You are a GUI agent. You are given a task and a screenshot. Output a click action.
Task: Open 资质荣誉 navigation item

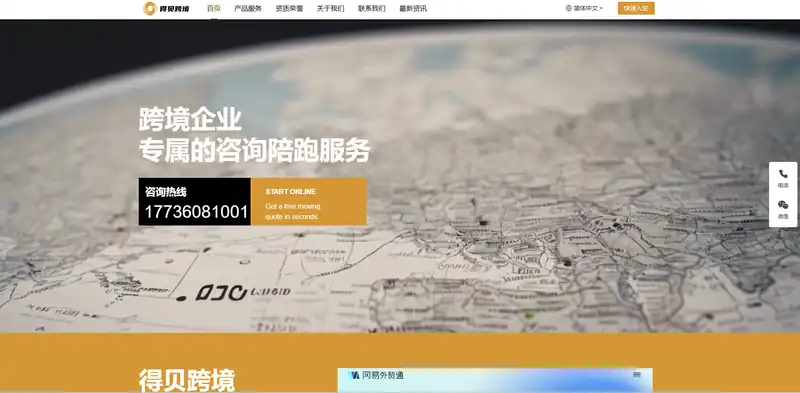[x=289, y=9]
